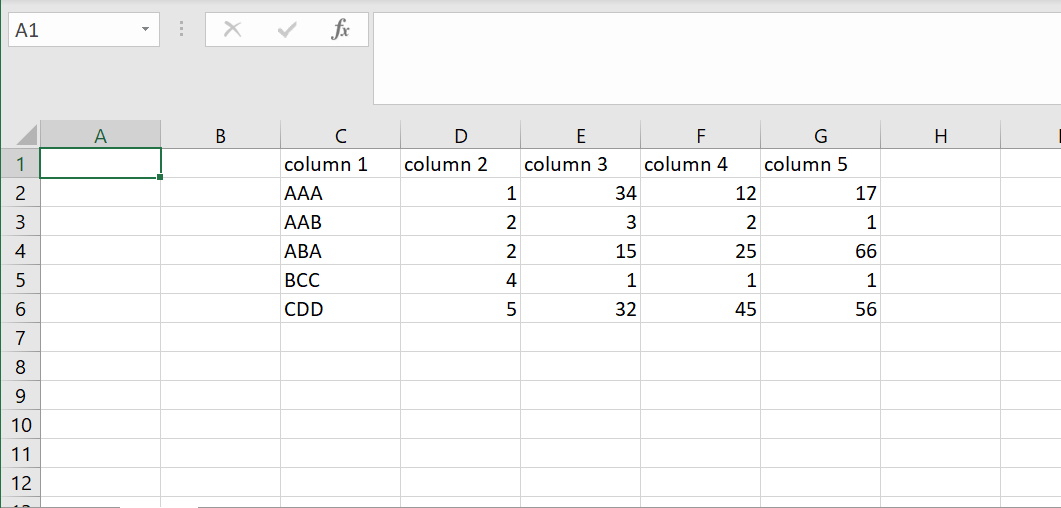Click the Insert Function fx icon
This screenshot has width=1061, height=508.
340,30
